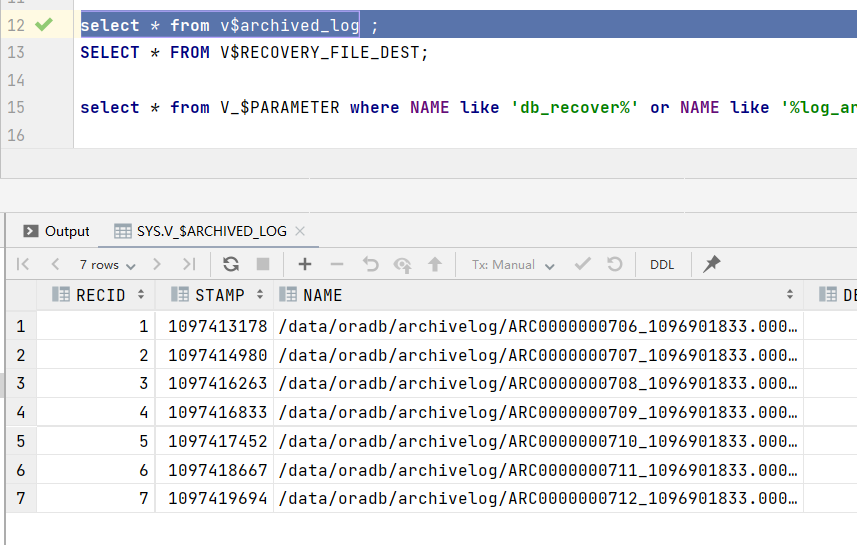This screenshot has height=545, width=857.
Task: Open the Tx: Manual transaction mode dropdown
Action: click(x=513, y=265)
